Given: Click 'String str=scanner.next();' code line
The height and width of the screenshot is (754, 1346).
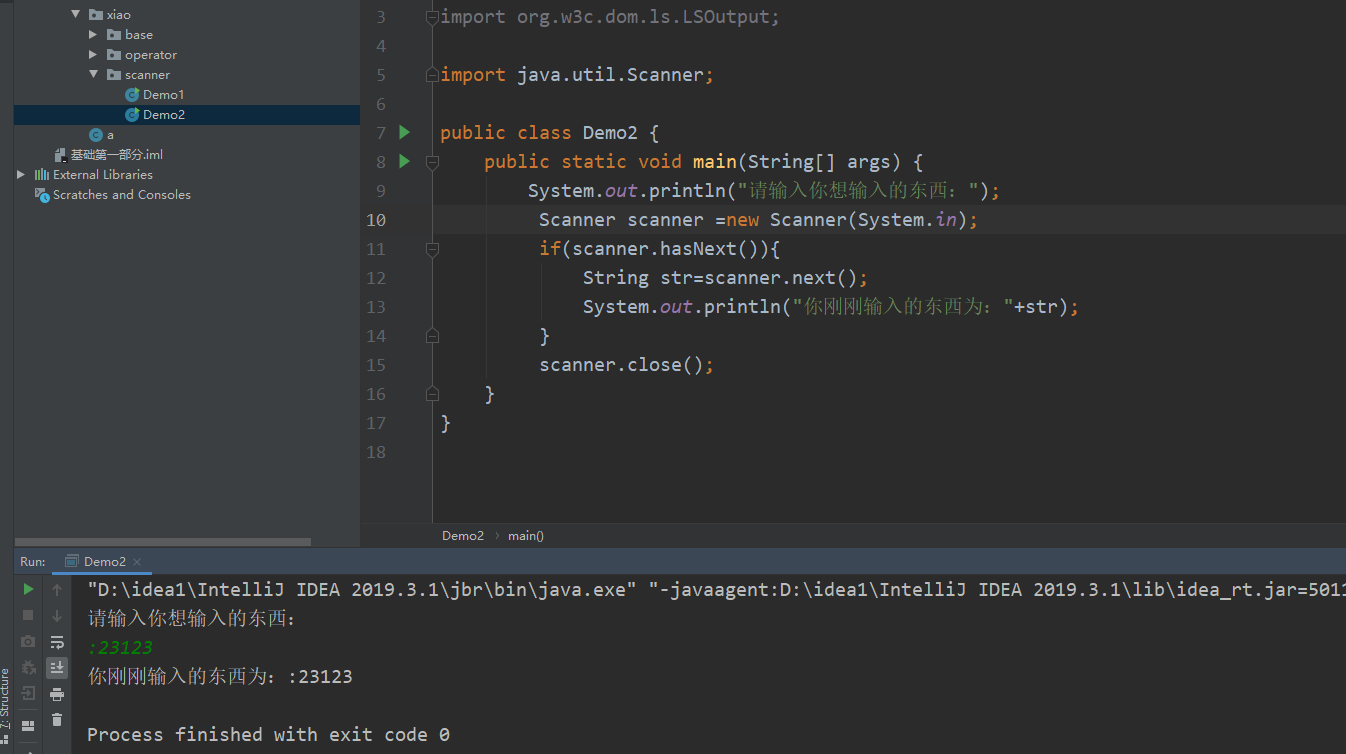Looking at the screenshot, I should (726, 278).
